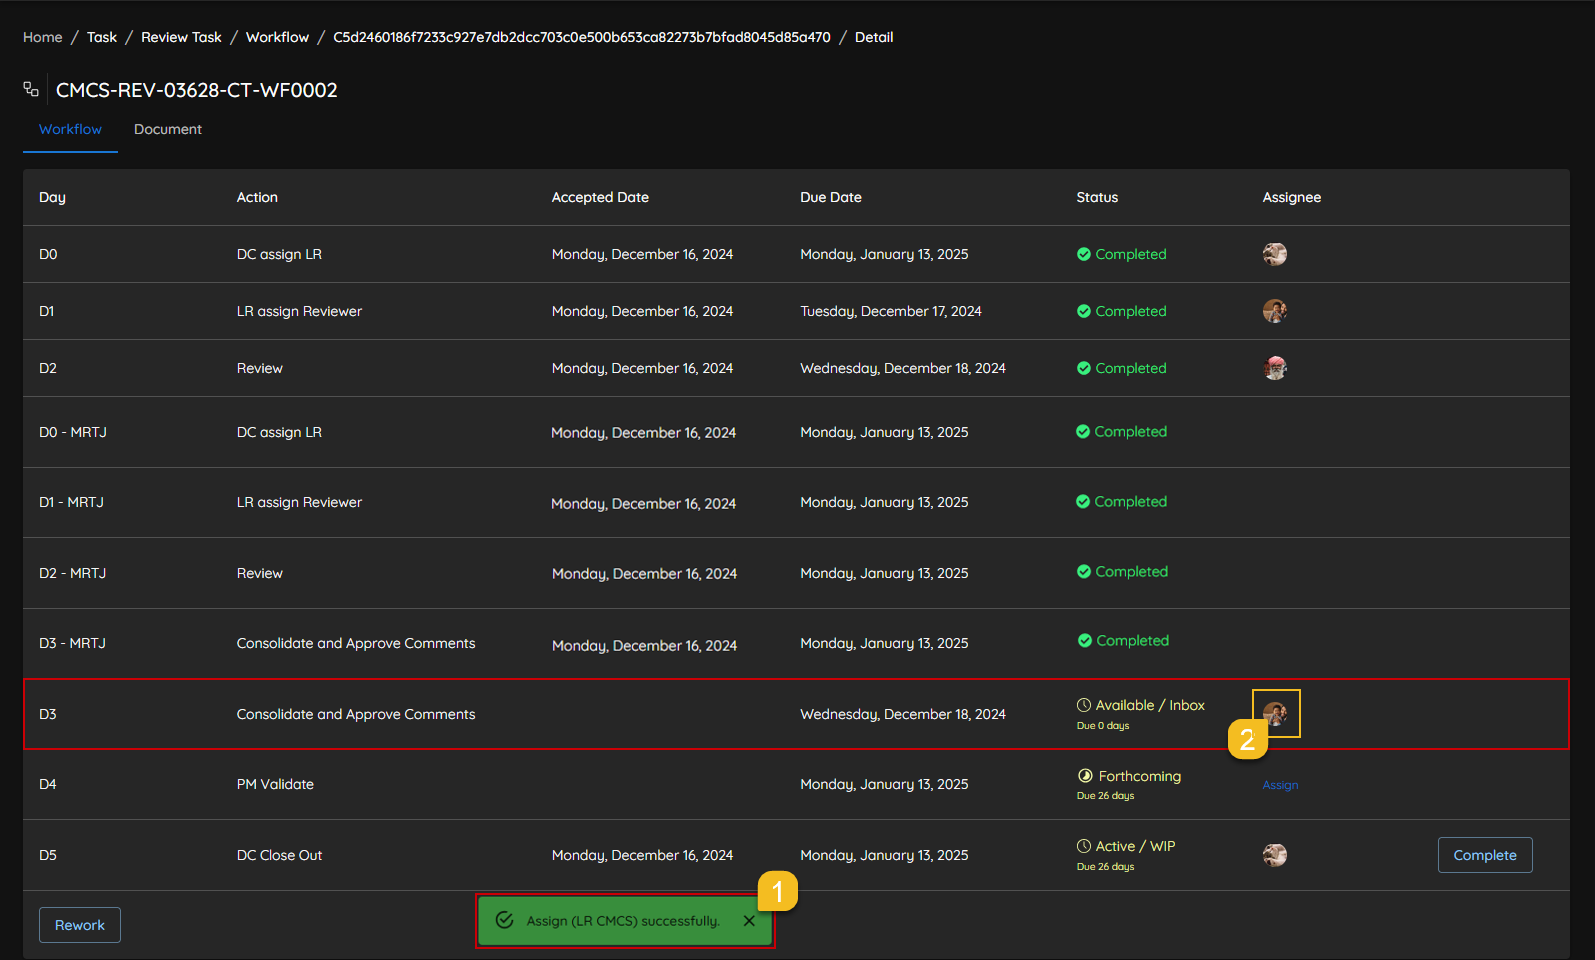
Task: Click the workflow icon beside CMCS-REV-03628-CT-WF0002
Action: tap(31, 90)
